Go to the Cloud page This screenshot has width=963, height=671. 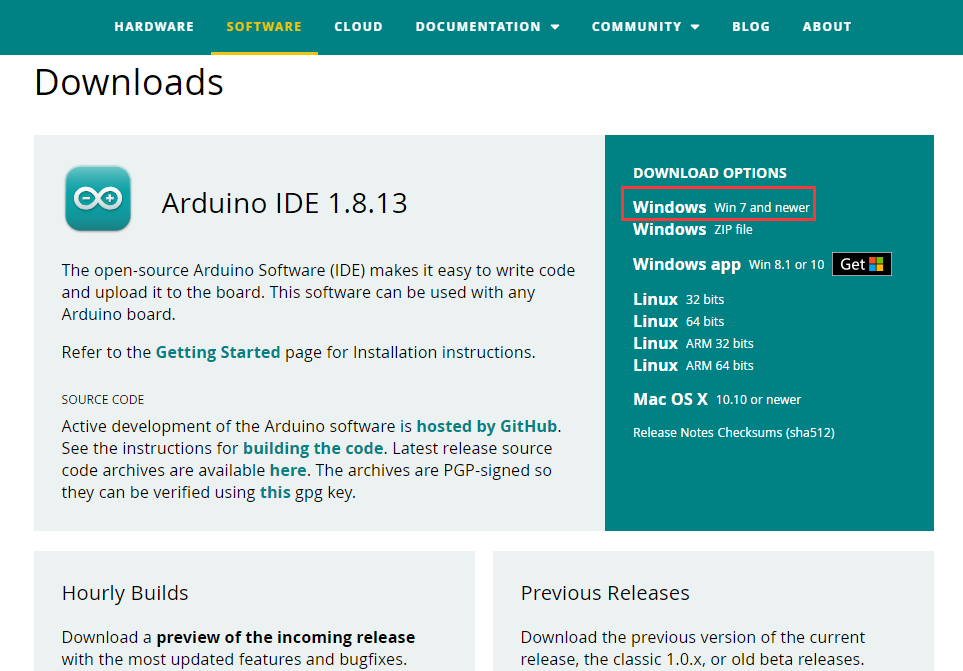coord(358,27)
